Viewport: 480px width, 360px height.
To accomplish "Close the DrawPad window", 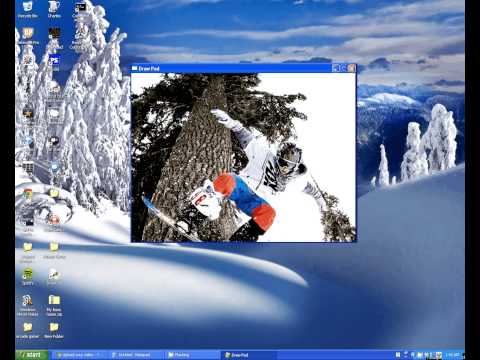I will click(351, 68).
